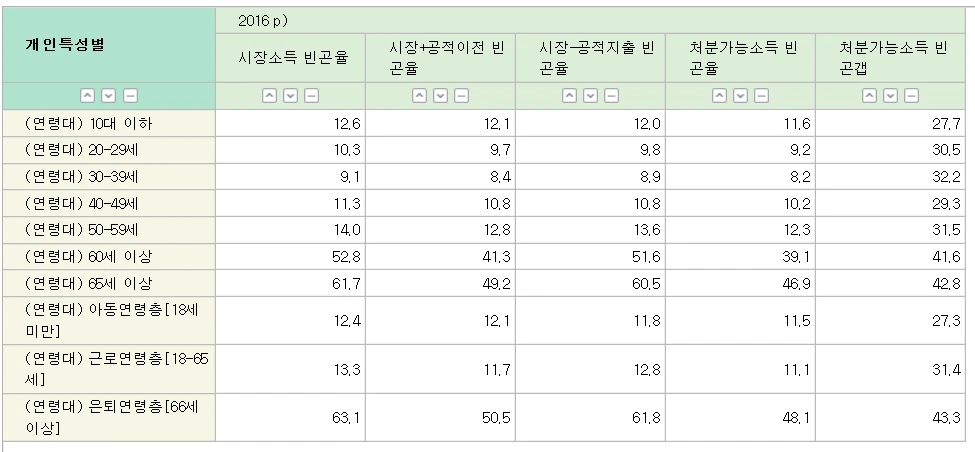Sort 개인특성별 column descending with down arrow
The width and height of the screenshot is (975, 452).
coord(109,96)
